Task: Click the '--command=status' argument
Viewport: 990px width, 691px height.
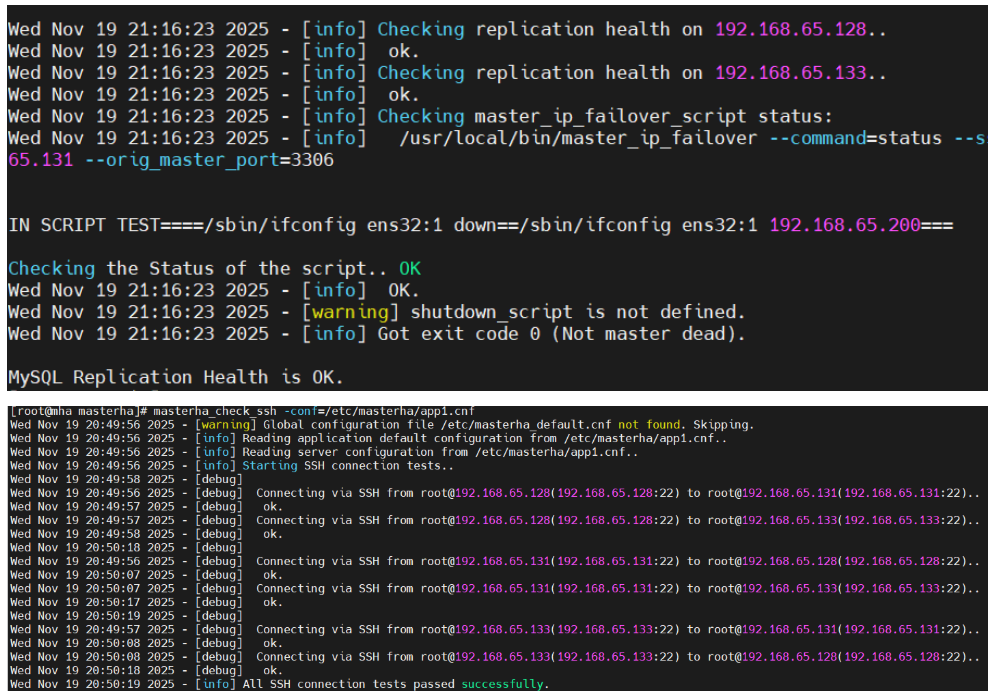Action: (856, 138)
